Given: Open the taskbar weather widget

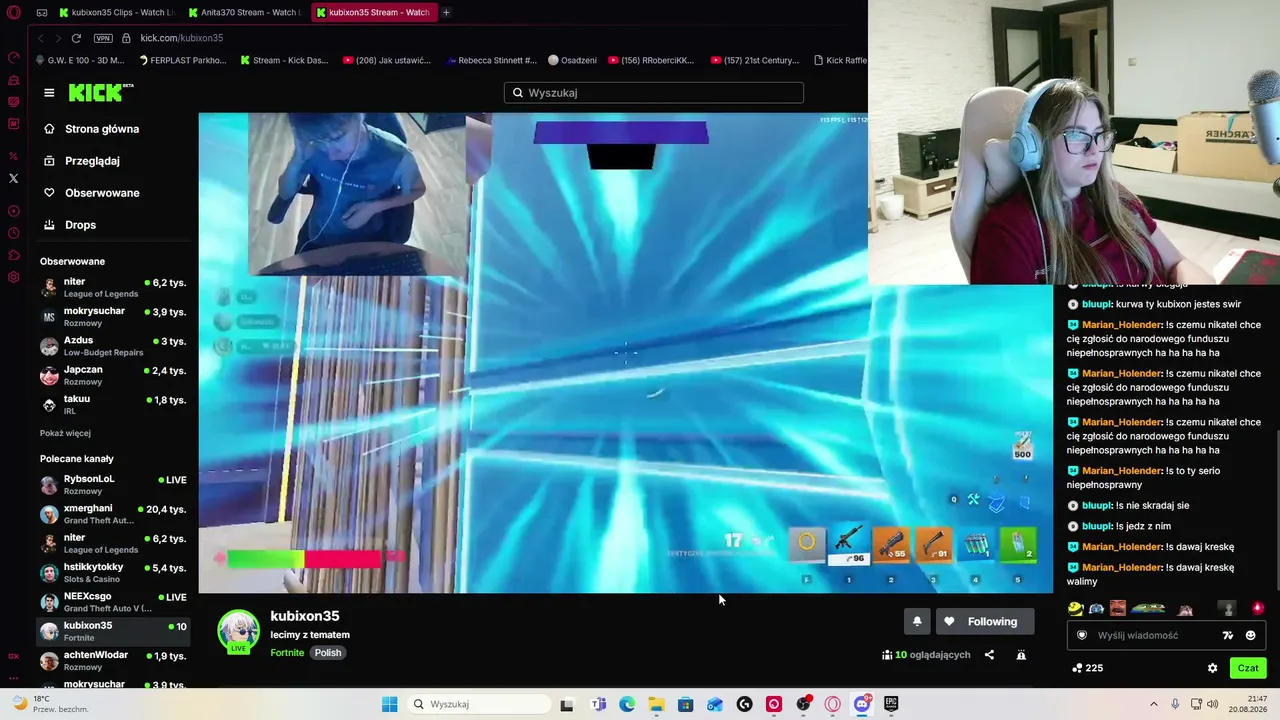Looking at the screenshot, I should point(52,704).
